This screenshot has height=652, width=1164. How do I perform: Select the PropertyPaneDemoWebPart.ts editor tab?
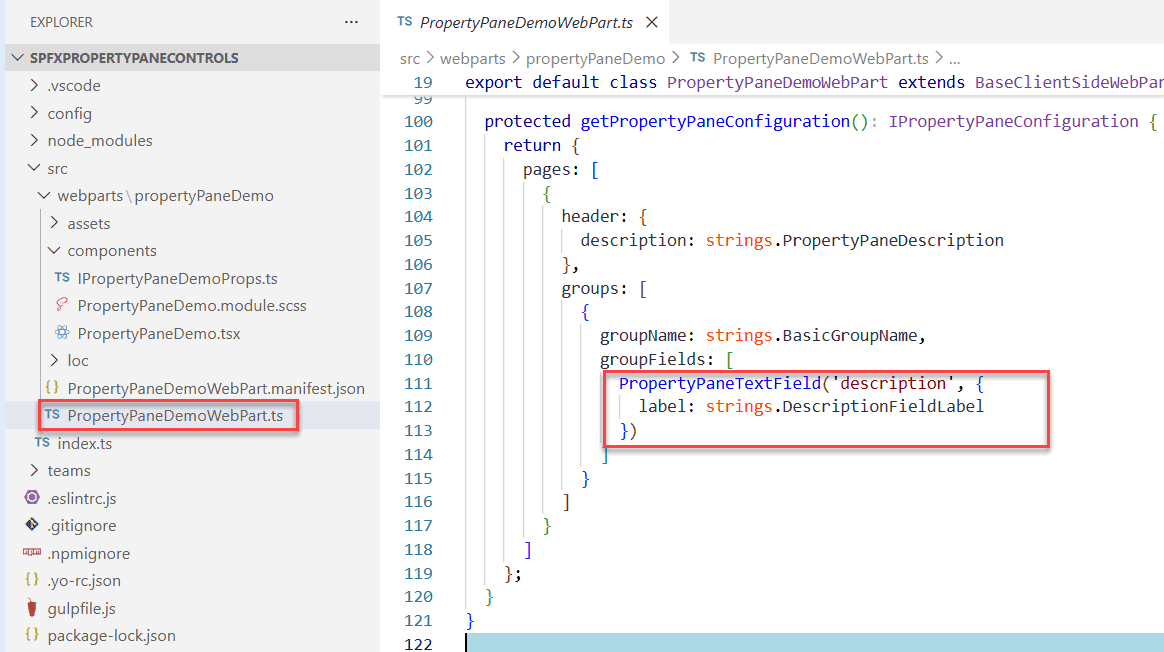tap(526, 22)
